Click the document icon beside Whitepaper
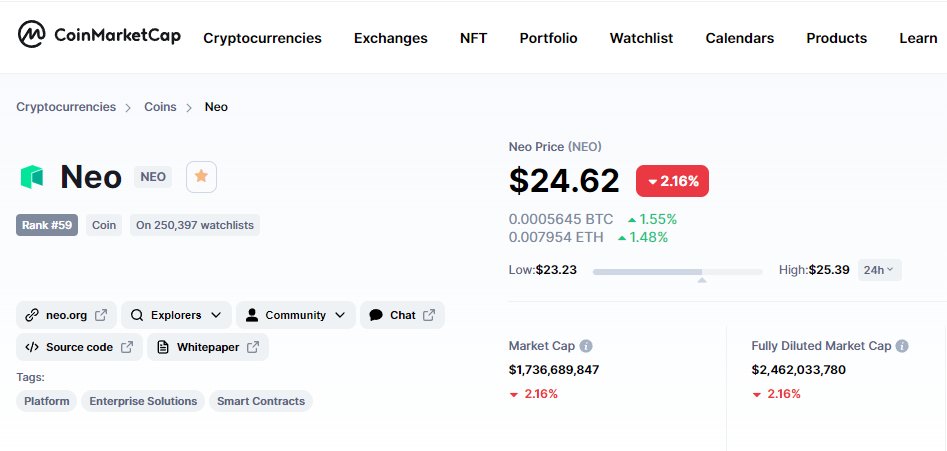 click(x=162, y=347)
